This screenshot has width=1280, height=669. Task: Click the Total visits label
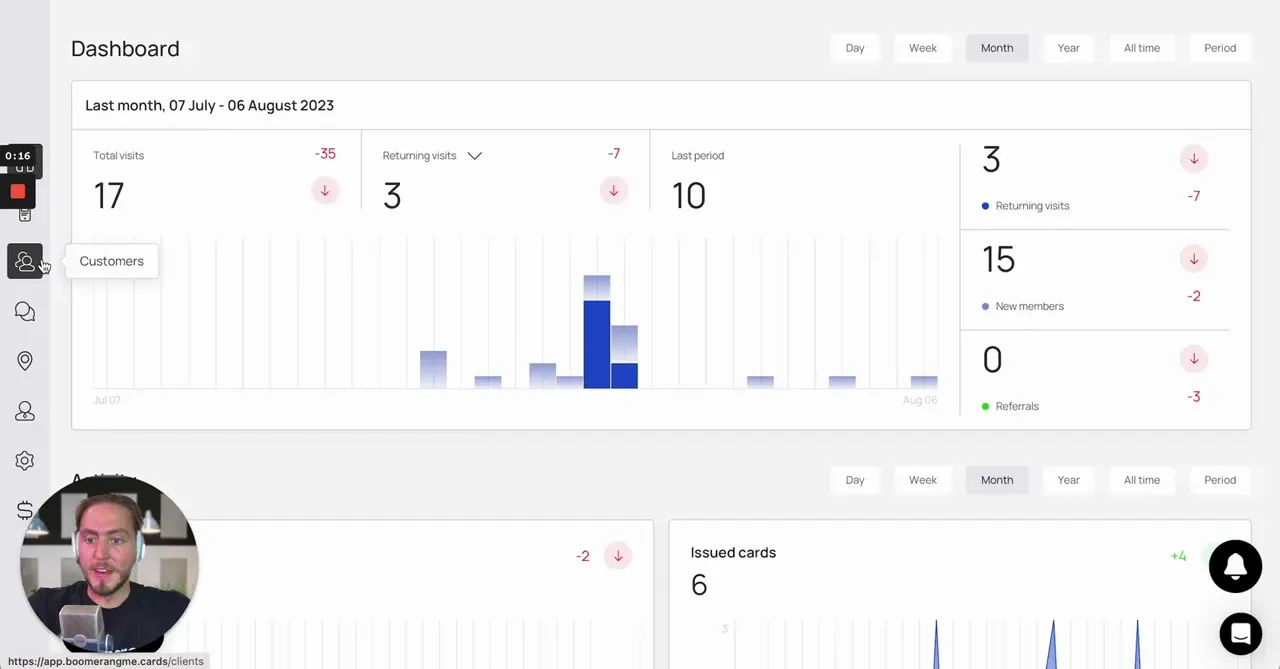point(118,156)
